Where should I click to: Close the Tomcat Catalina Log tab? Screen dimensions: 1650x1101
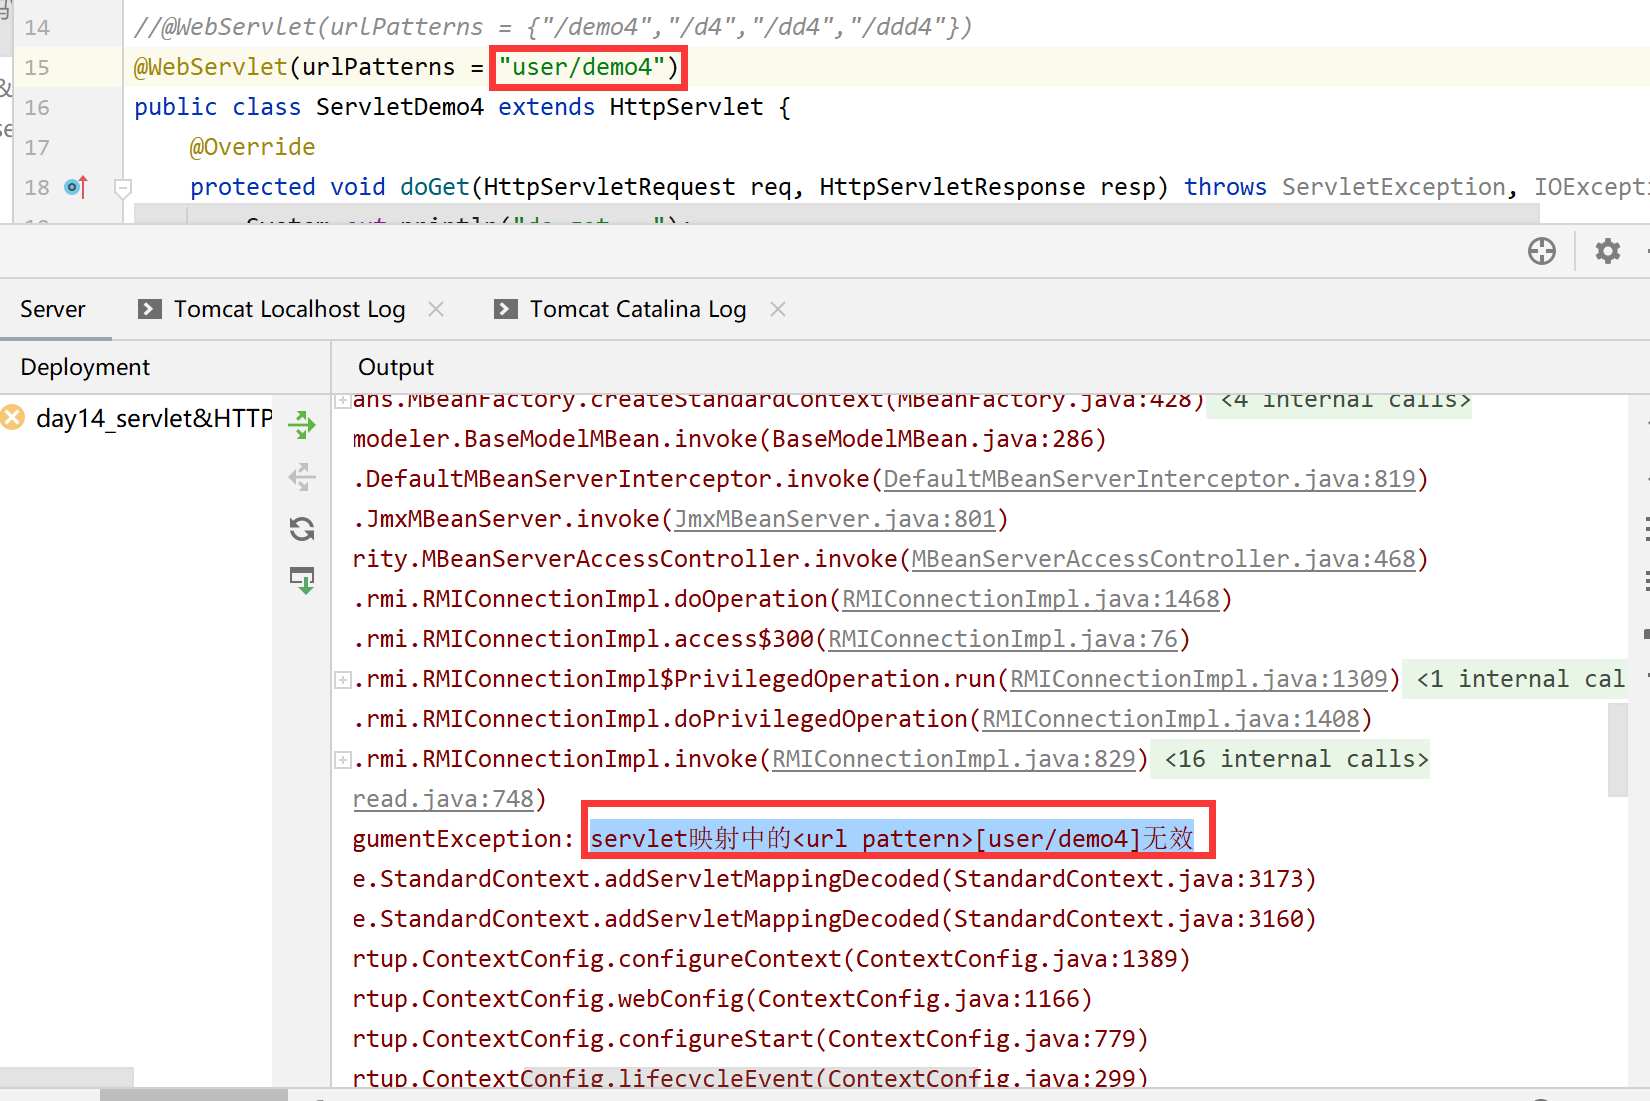(778, 309)
